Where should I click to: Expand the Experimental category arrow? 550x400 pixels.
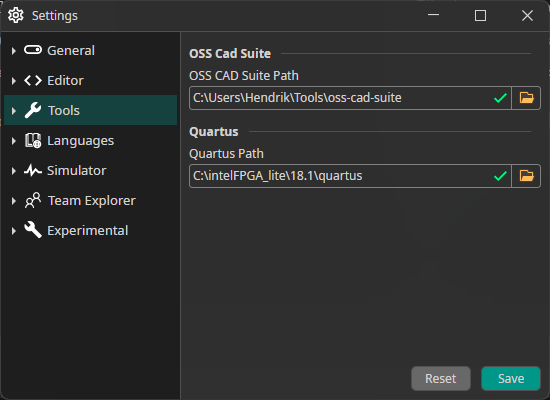pos(14,231)
